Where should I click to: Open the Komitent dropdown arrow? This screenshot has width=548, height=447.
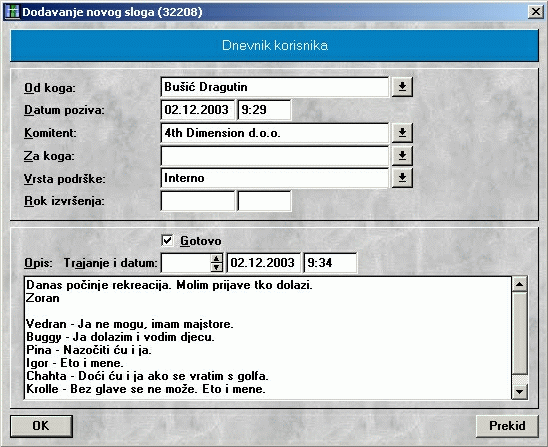[402, 133]
